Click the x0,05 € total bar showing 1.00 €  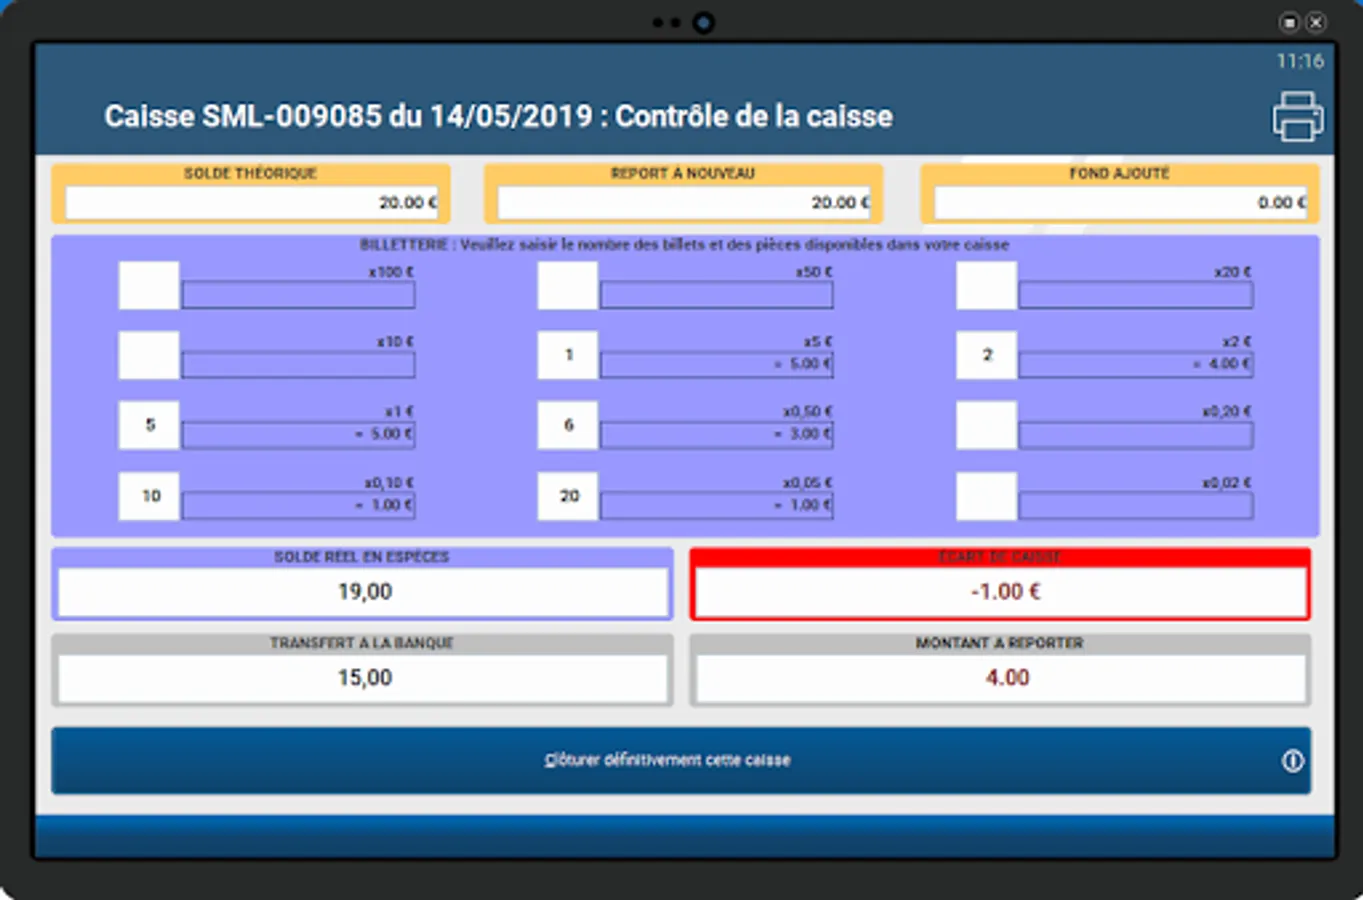pos(716,506)
